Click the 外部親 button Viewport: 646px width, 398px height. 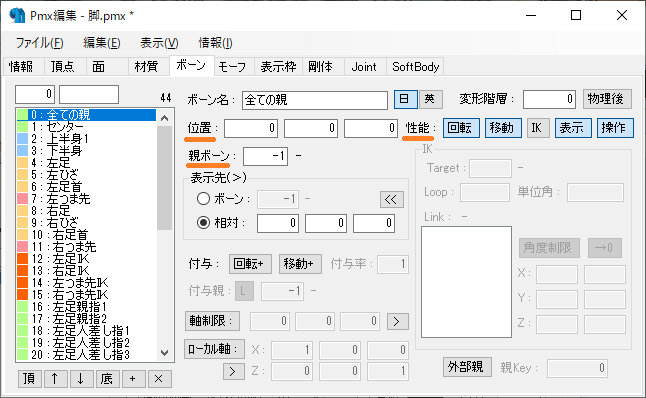pos(467,367)
